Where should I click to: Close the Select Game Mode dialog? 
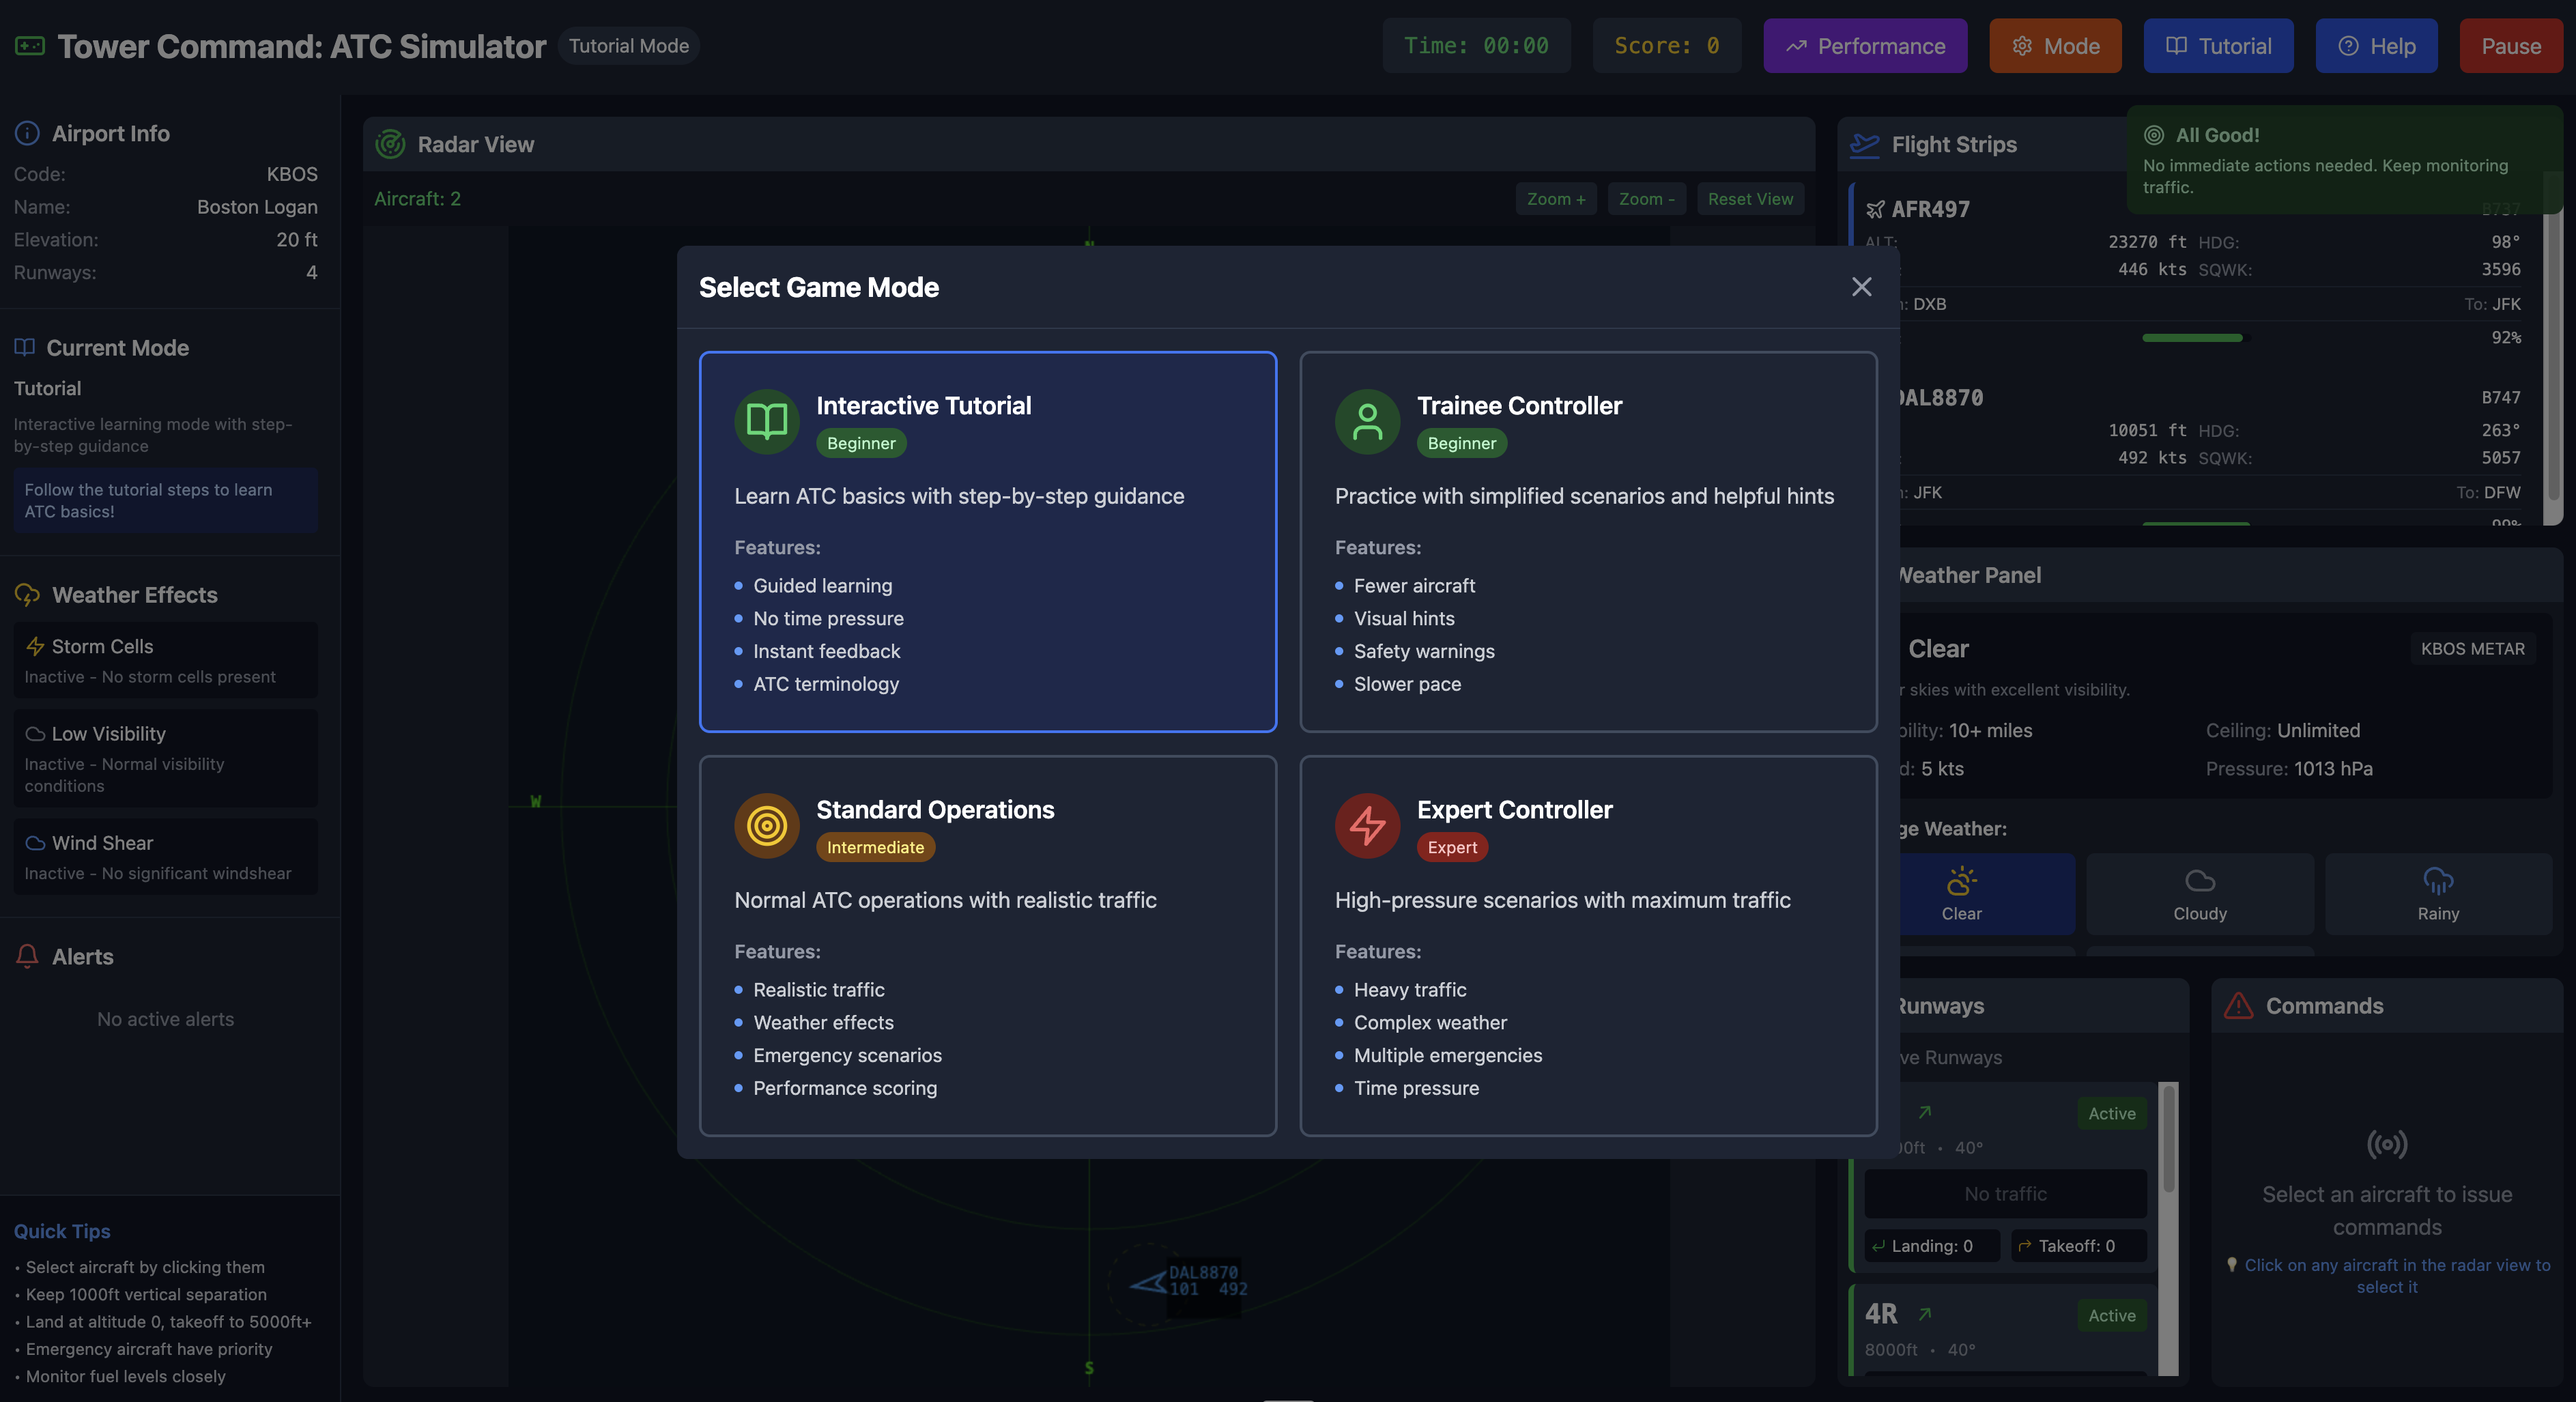(1861, 287)
